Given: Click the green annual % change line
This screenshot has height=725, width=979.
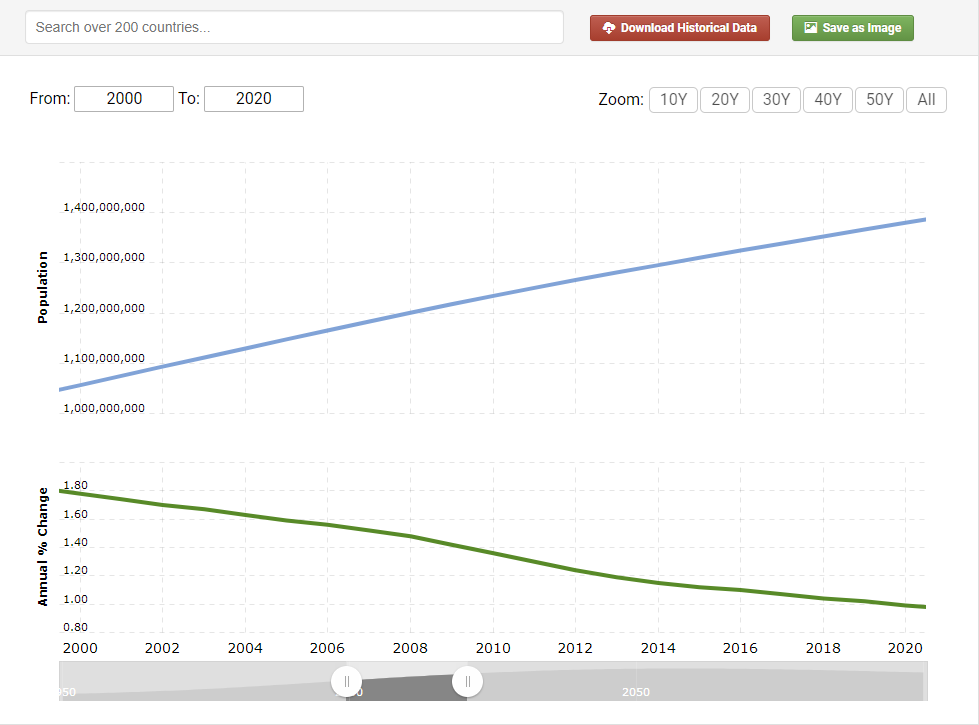Looking at the screenshot, I should (494, 553).
